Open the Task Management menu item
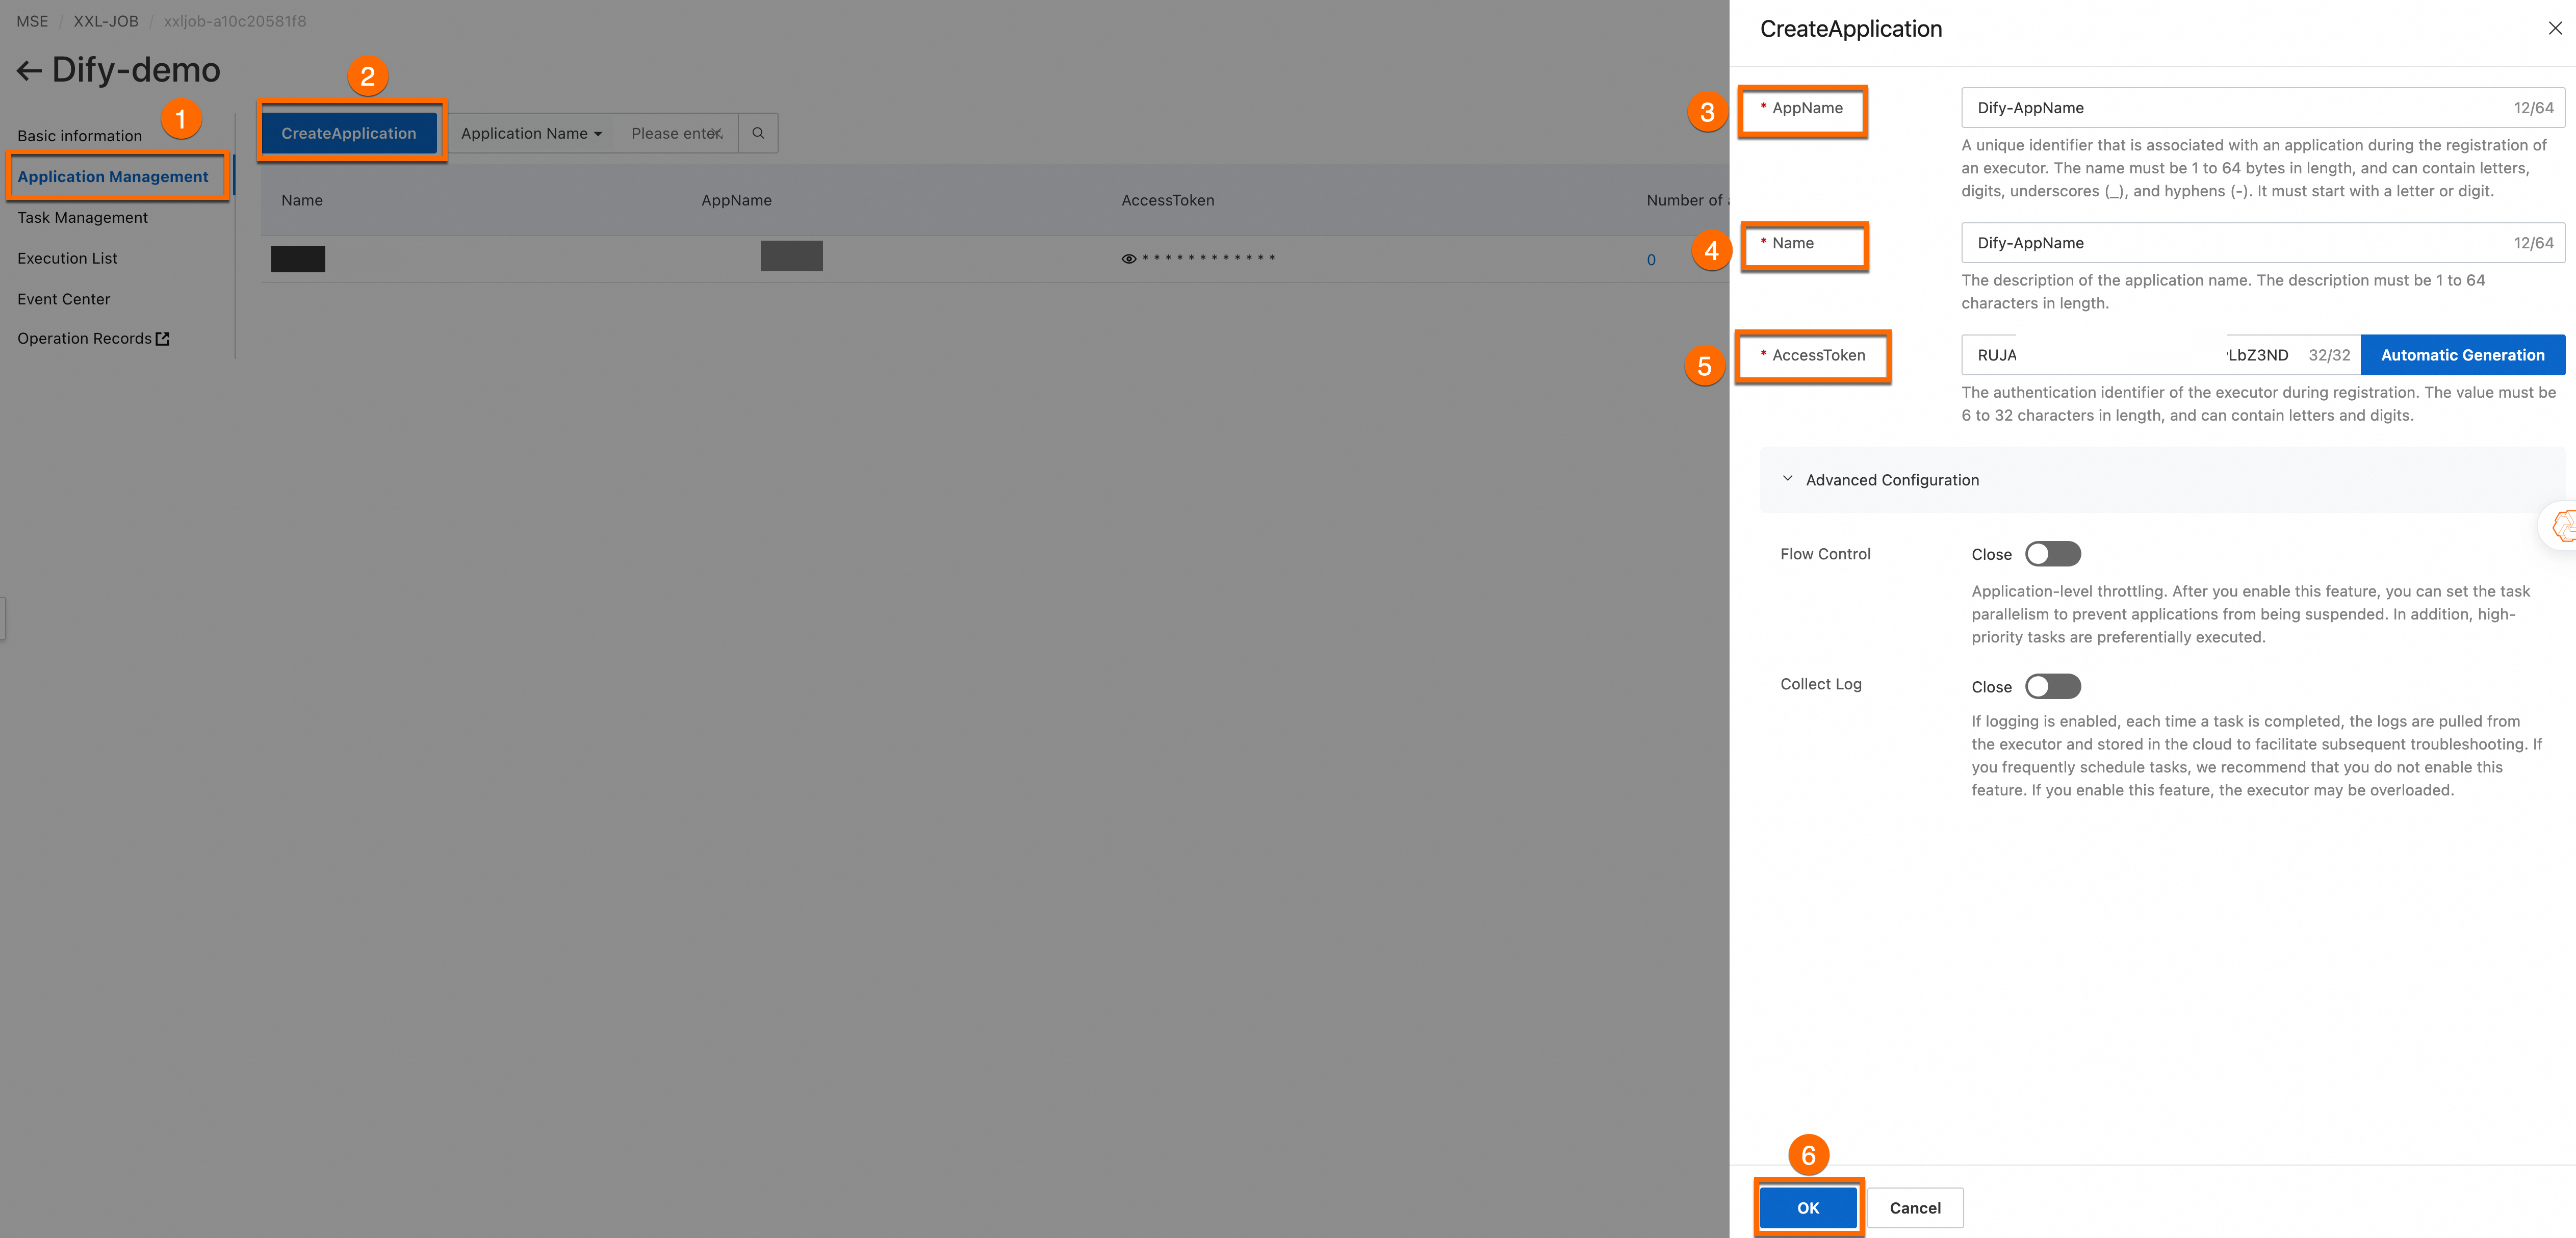 point(82,217)
